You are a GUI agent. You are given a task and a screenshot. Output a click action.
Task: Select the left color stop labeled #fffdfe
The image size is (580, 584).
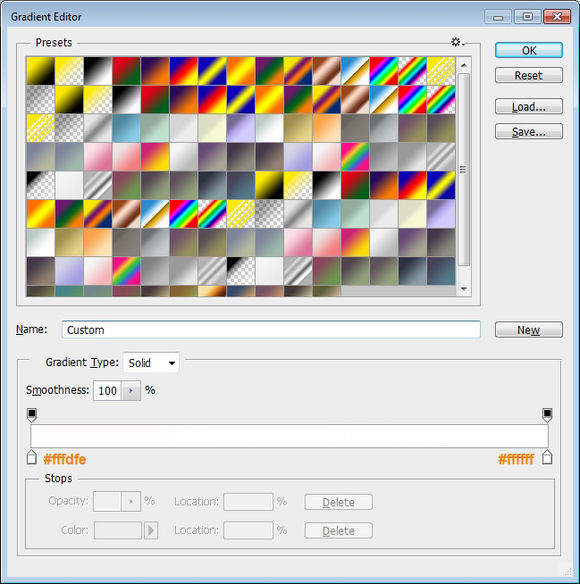pyautogui.click(x=32, y=457)
